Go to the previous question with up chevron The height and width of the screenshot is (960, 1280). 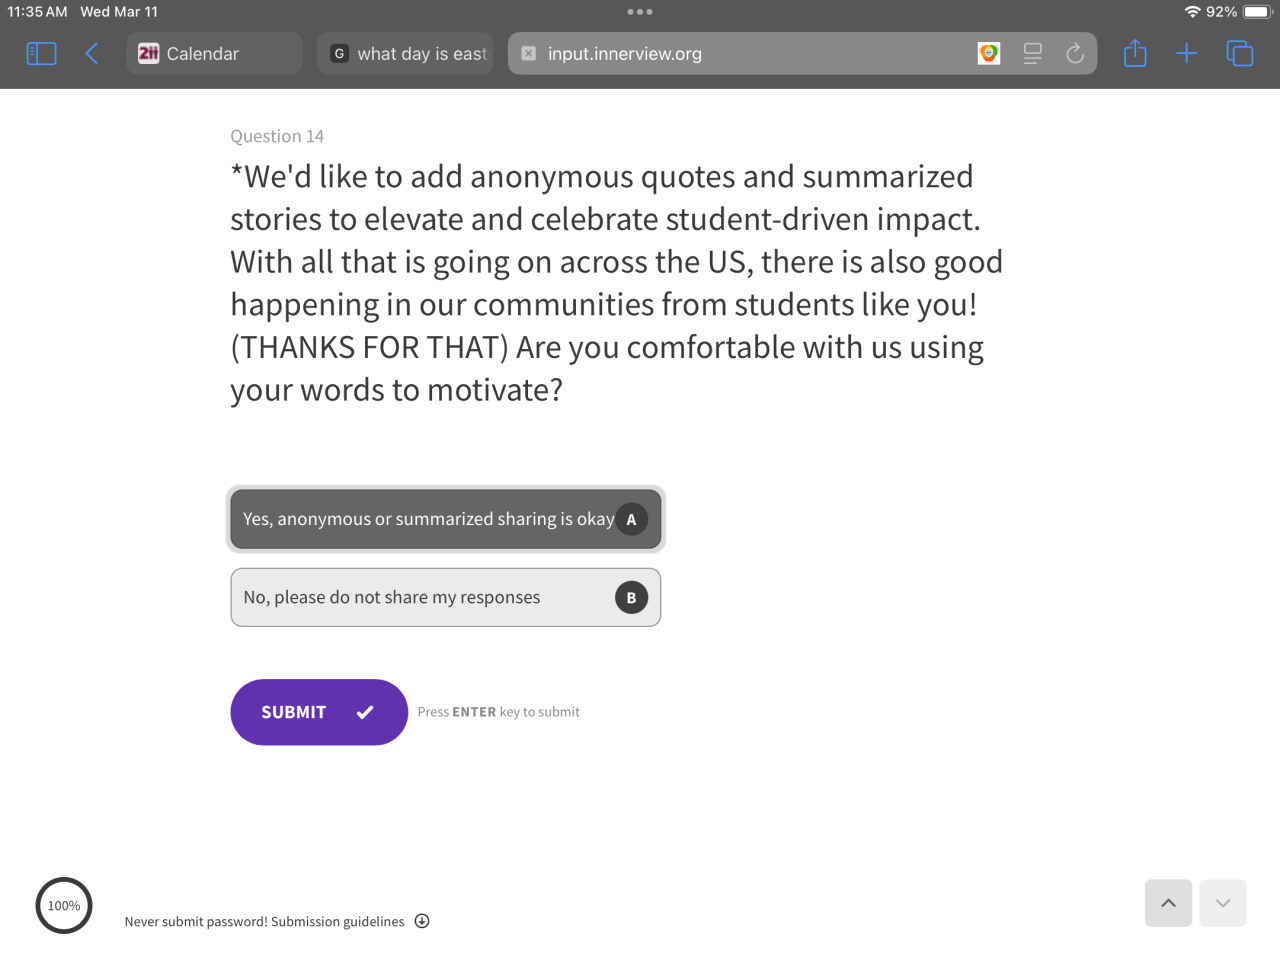1168,903
